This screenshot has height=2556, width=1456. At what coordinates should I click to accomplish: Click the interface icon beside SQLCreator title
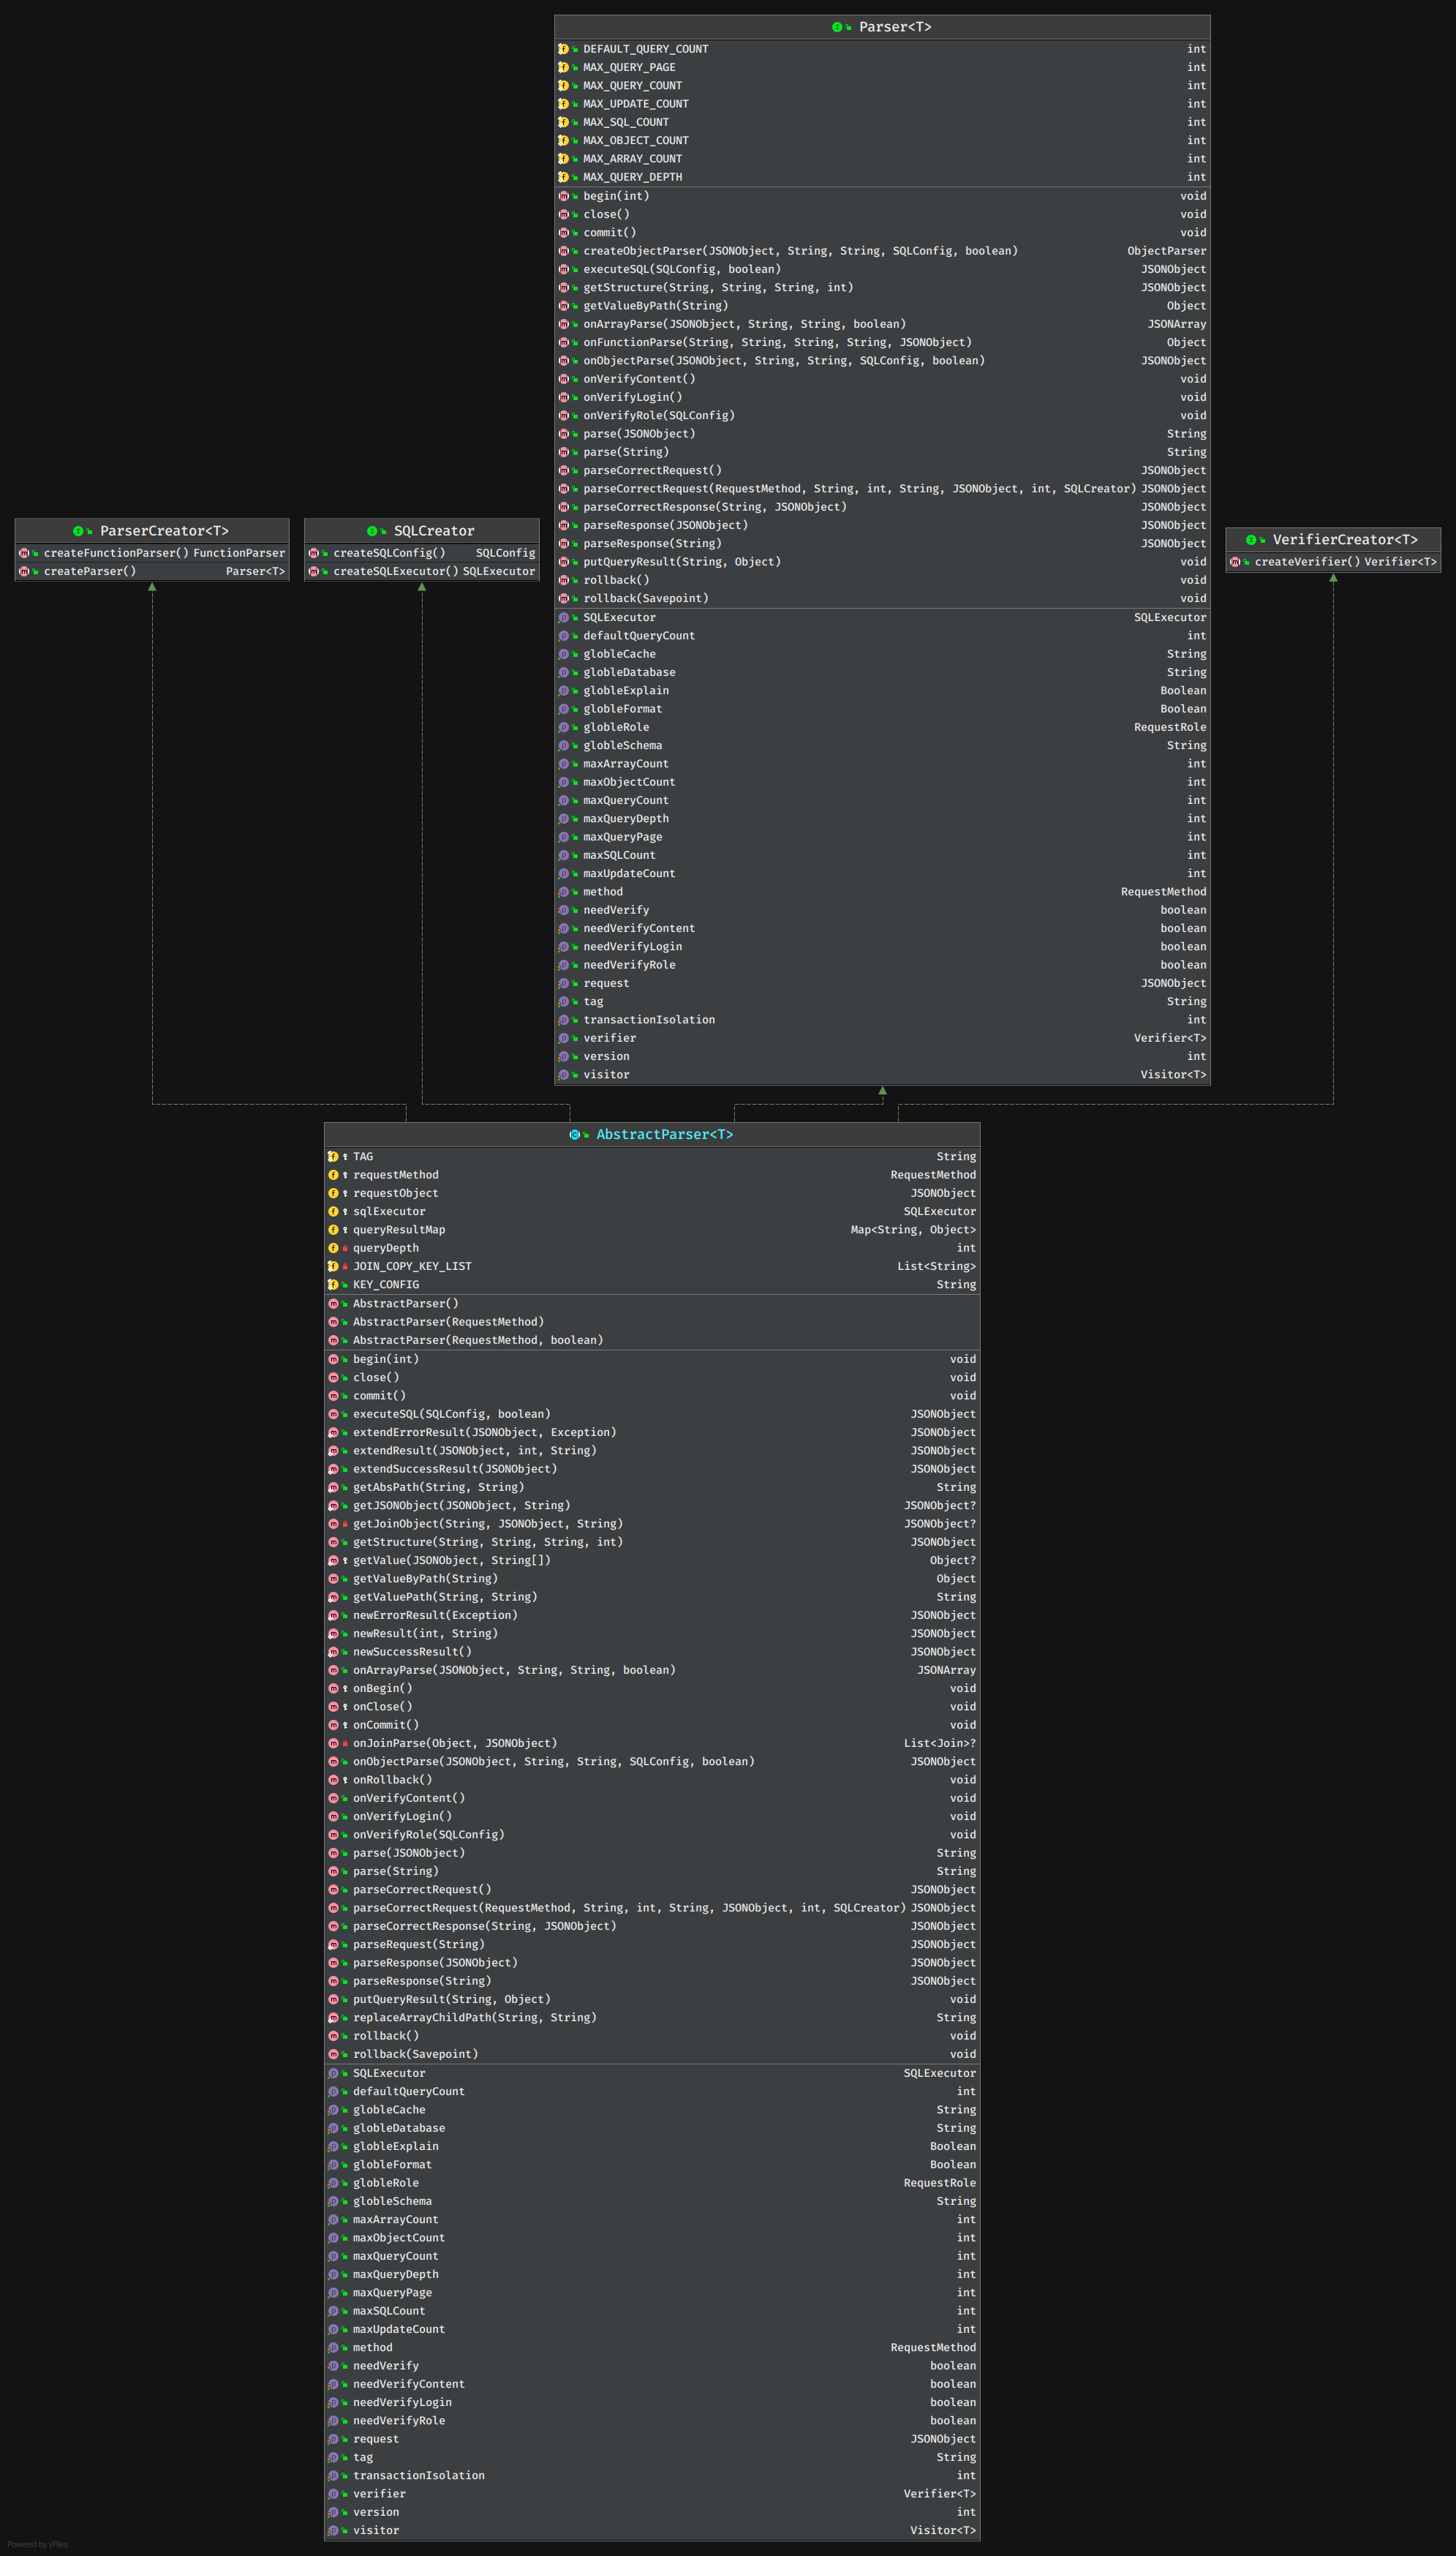click(x=372, y=531)
